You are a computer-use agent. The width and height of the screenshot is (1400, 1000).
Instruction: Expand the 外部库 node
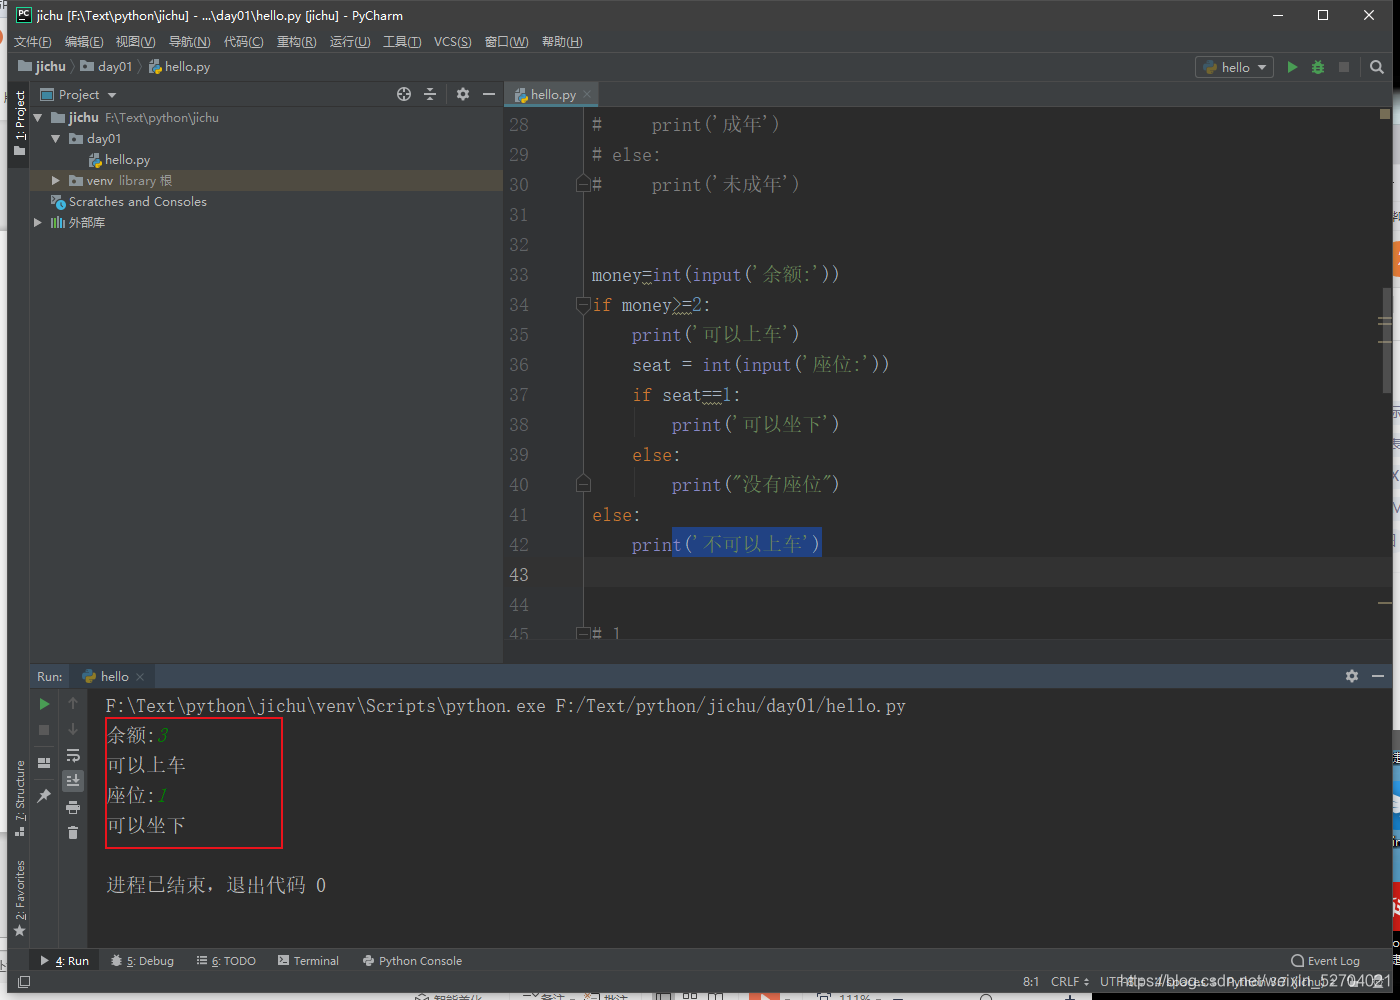(38, 223)
